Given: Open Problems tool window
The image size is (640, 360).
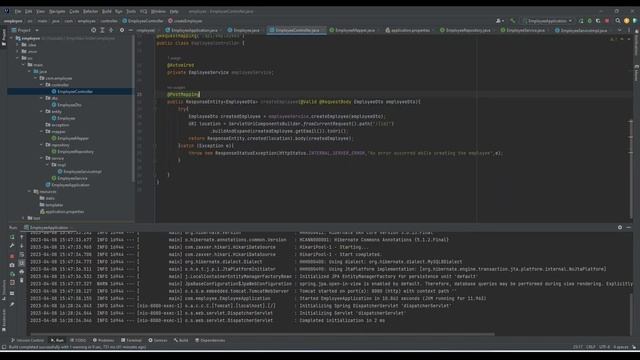Looking at the screenshot, I should (x=103, y=340).
